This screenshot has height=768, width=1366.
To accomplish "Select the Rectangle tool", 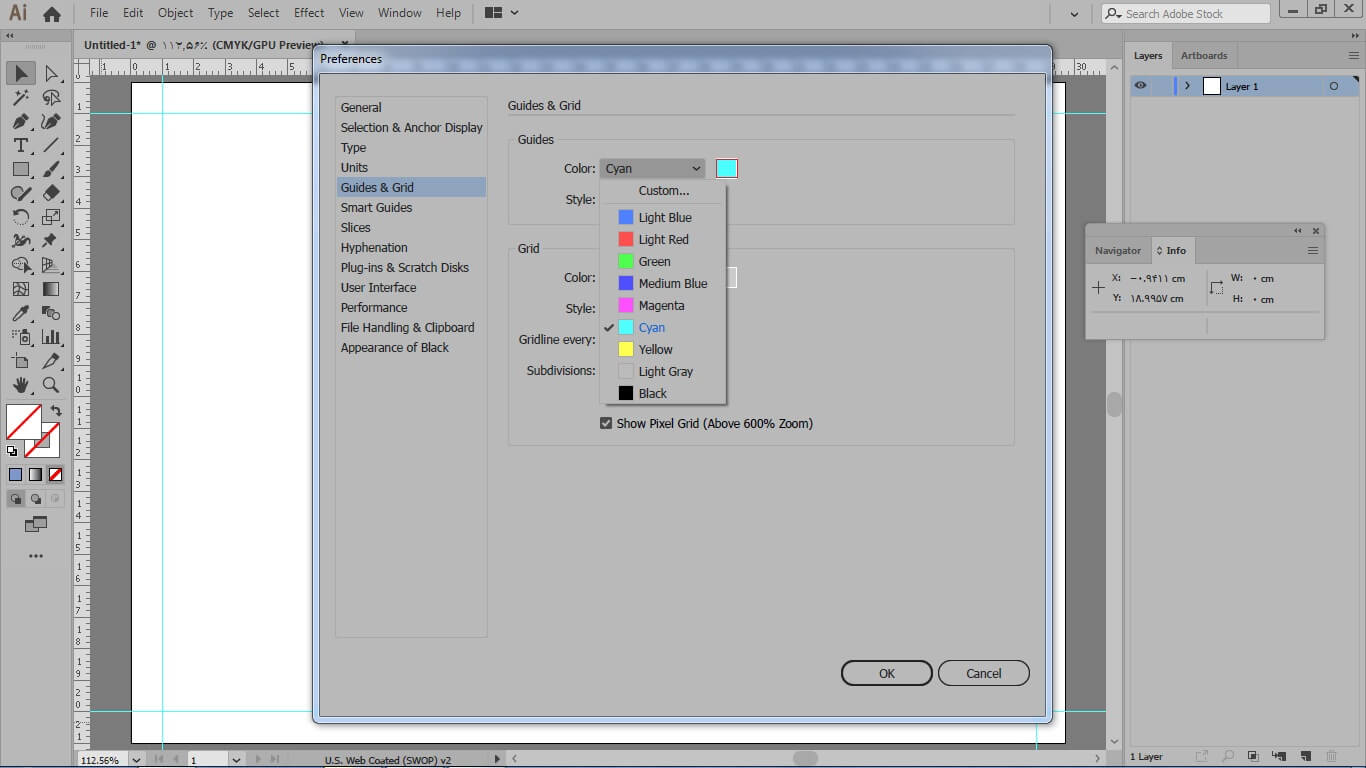I will [20, 170].
